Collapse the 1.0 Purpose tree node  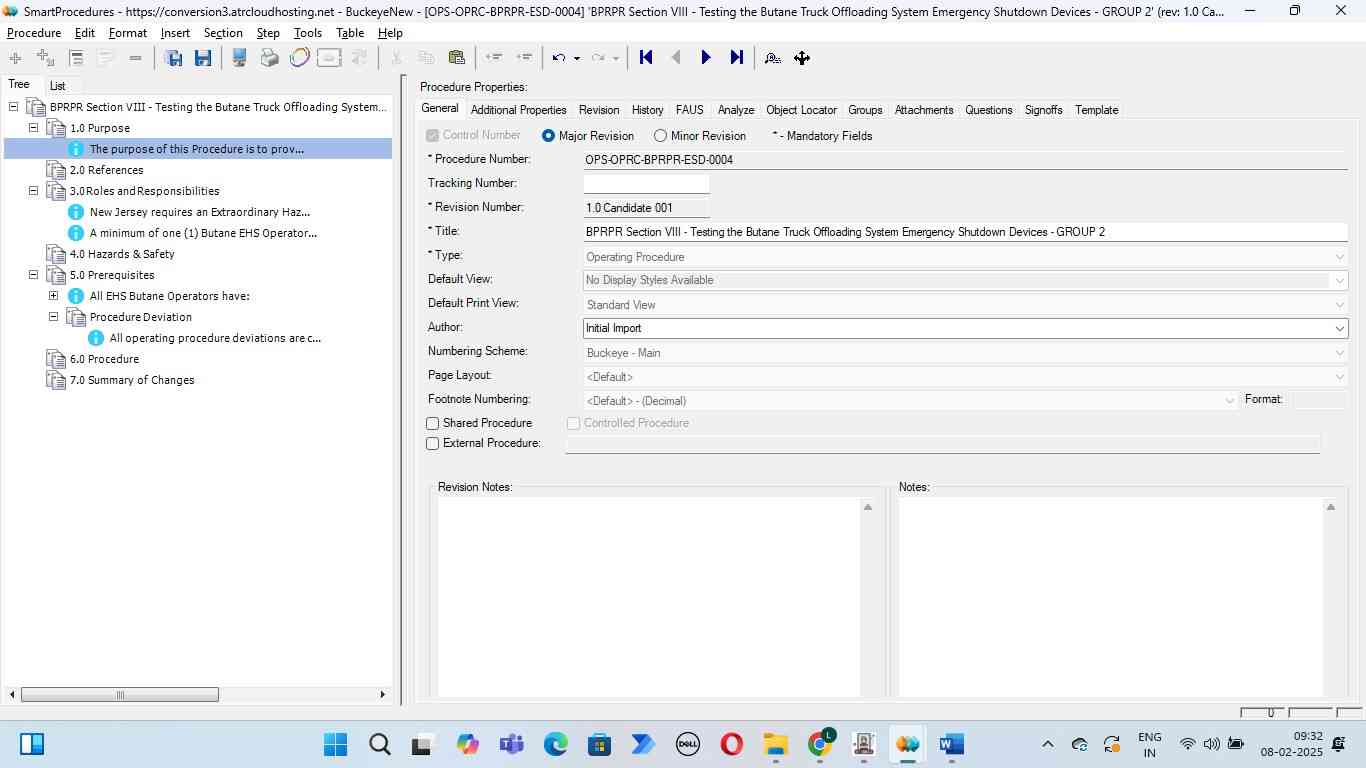33,128
